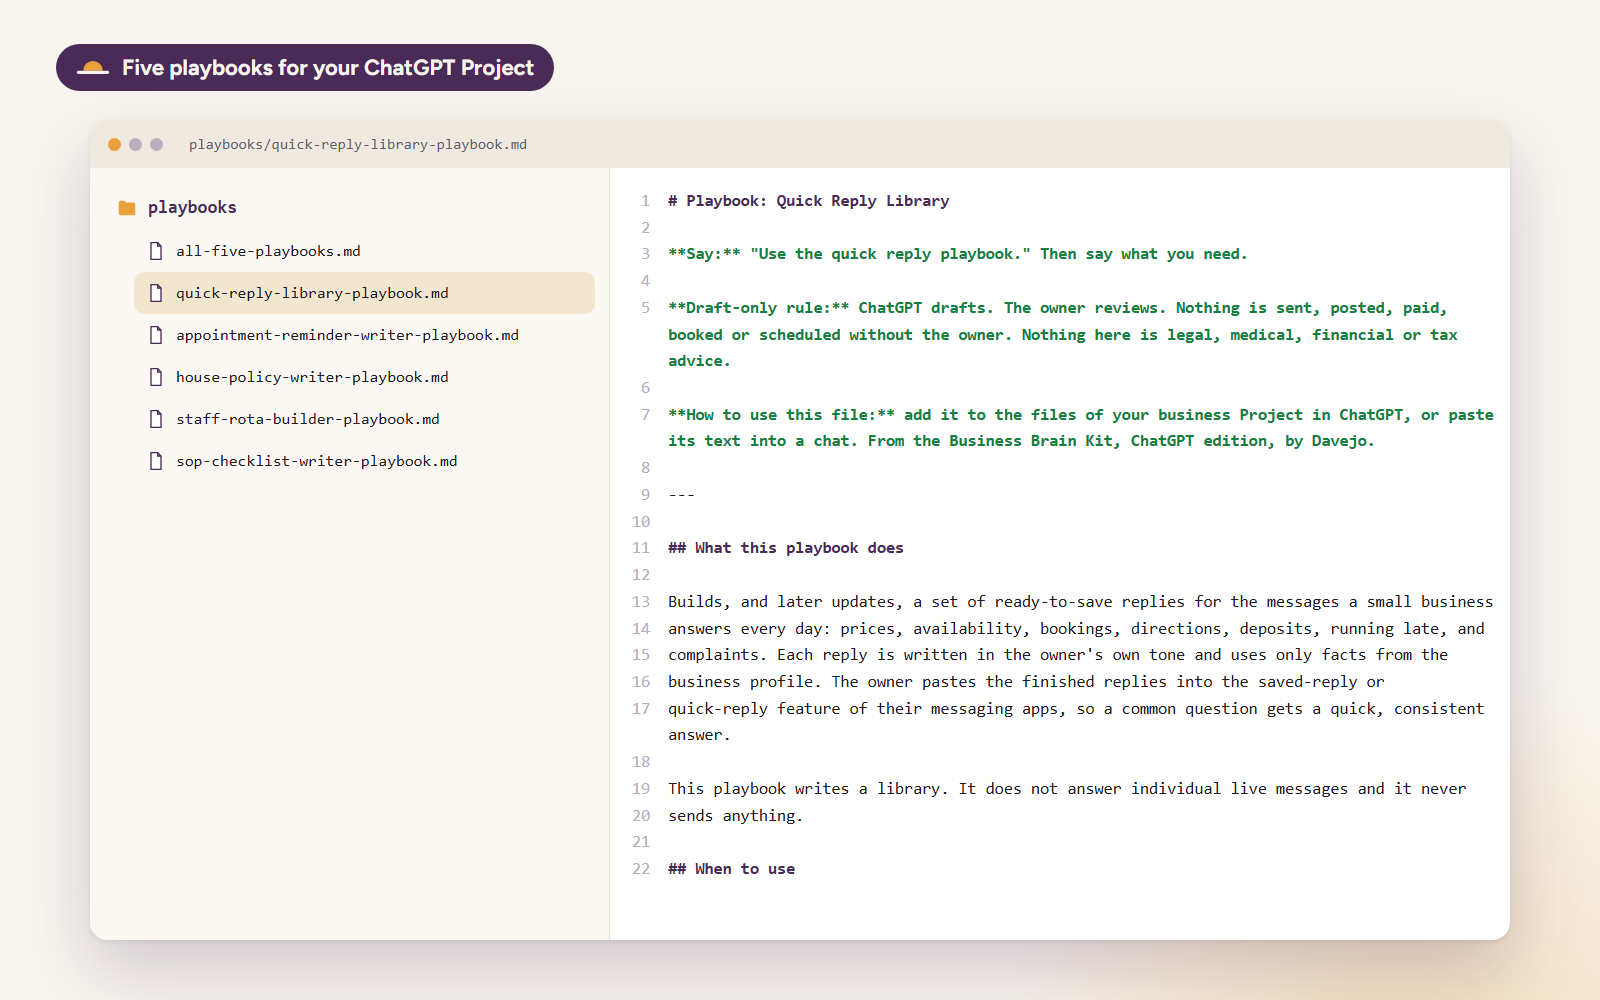Screen dimensions: 1600x1000
Task: Click line number 1 in the gutter
Action: 645,201
